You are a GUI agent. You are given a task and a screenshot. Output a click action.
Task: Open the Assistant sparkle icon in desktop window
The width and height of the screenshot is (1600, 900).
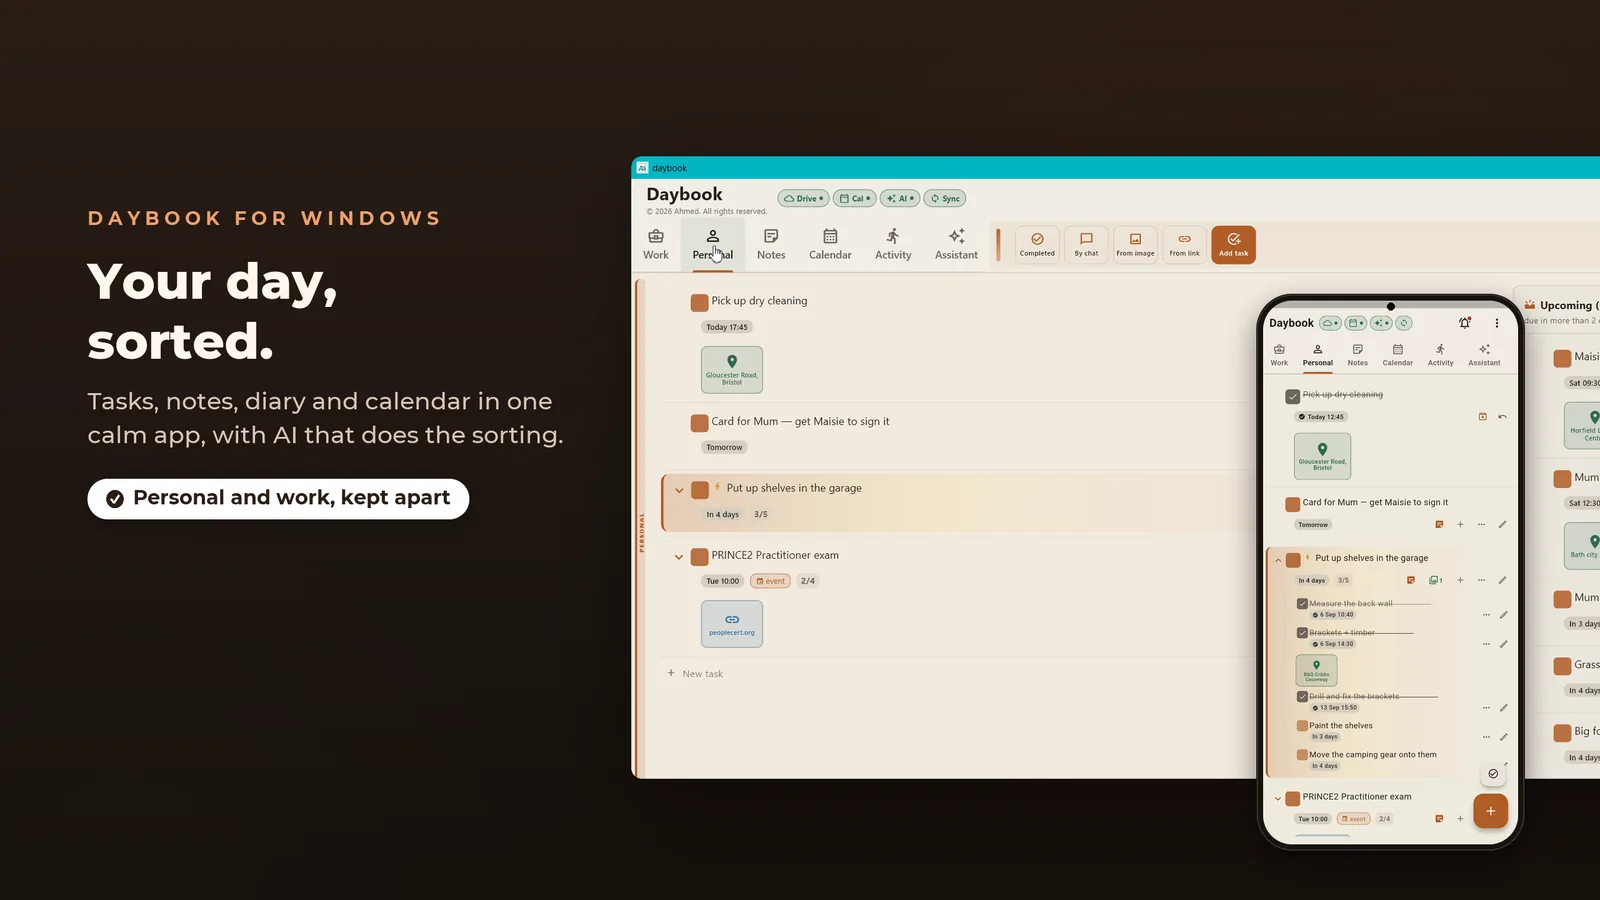pos(956,237)
